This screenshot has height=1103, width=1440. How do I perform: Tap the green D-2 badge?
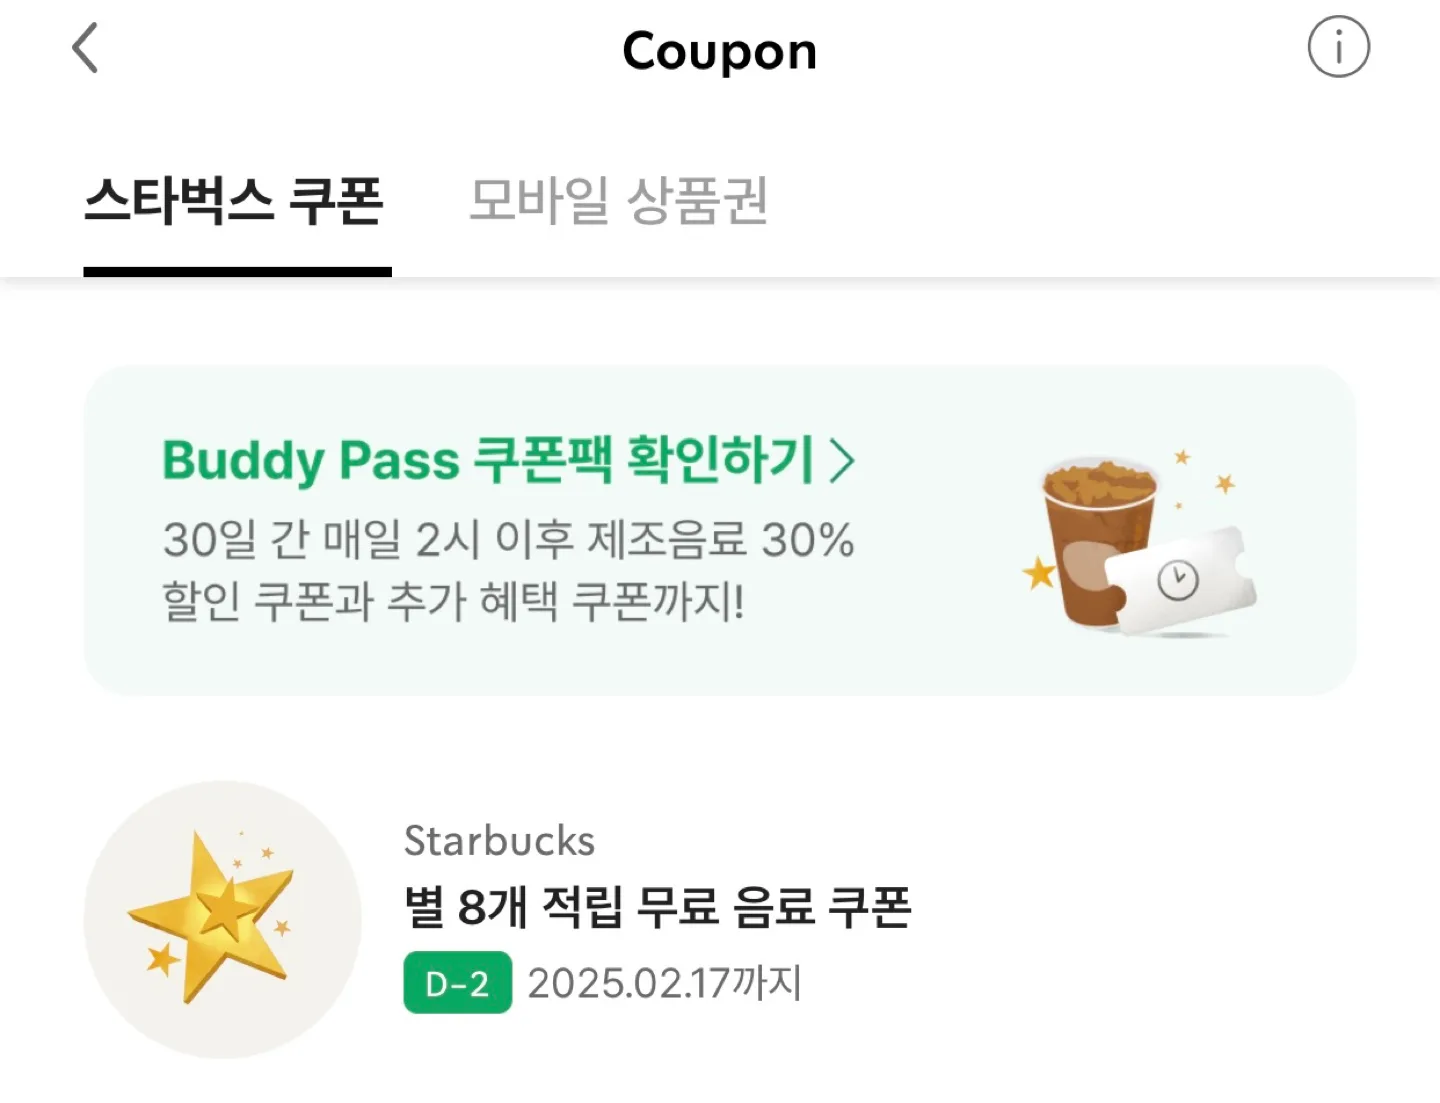[458, 983]
